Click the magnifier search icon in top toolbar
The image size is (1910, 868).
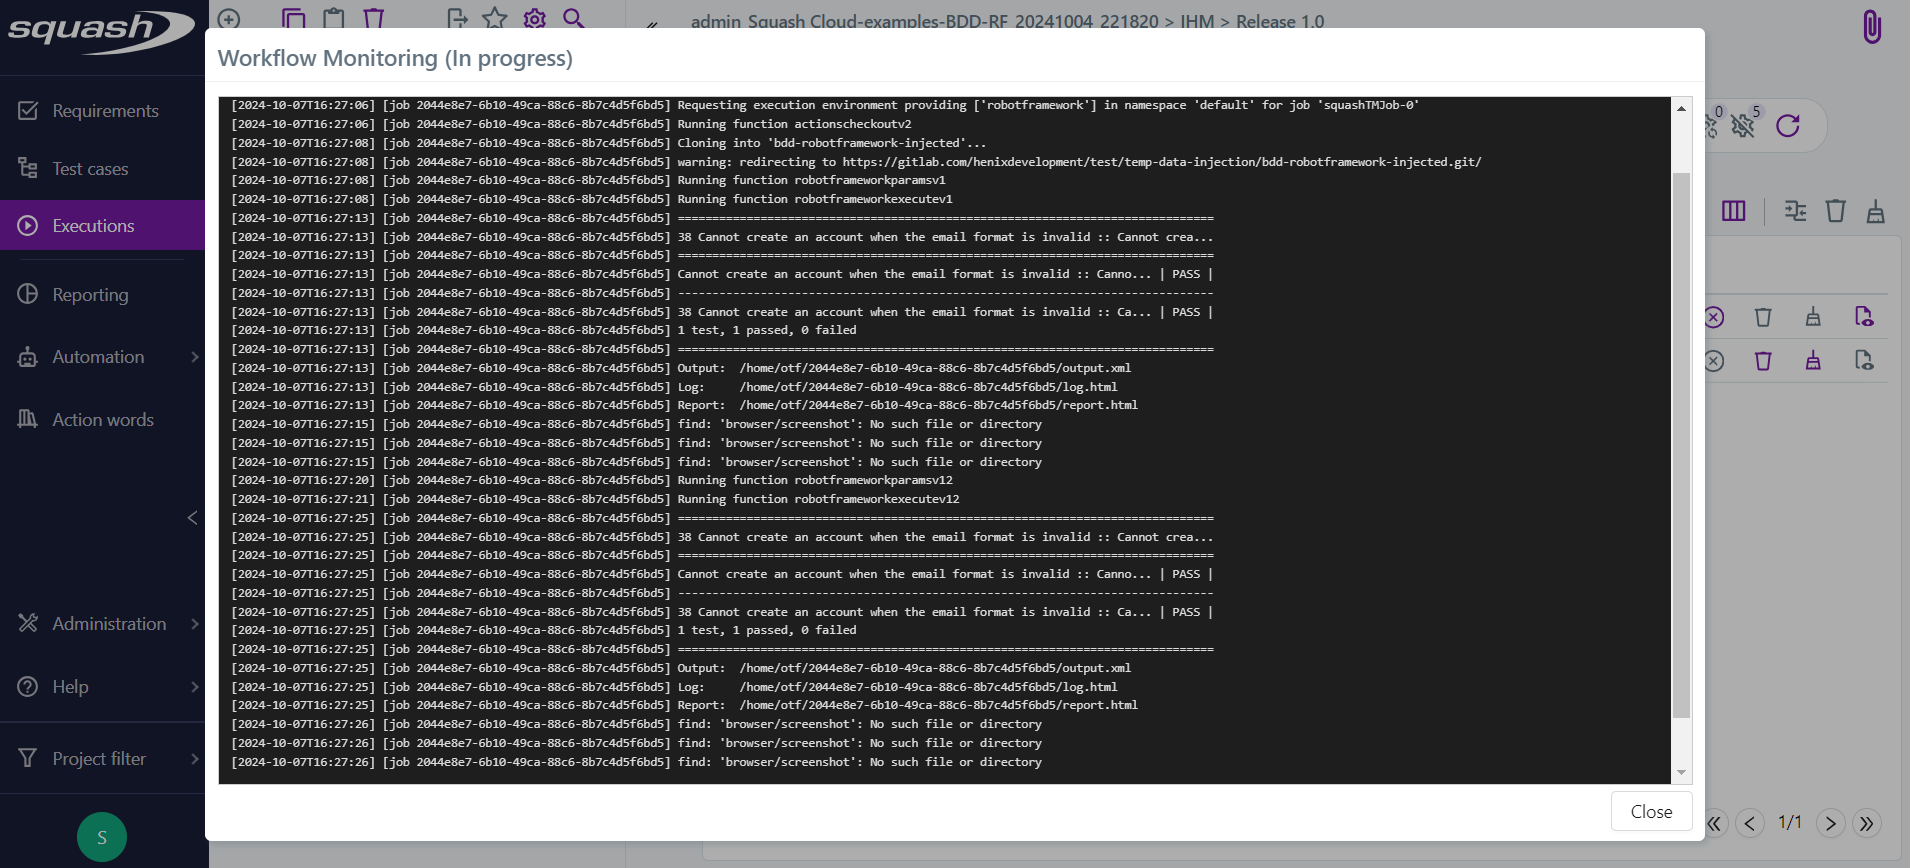573,18
